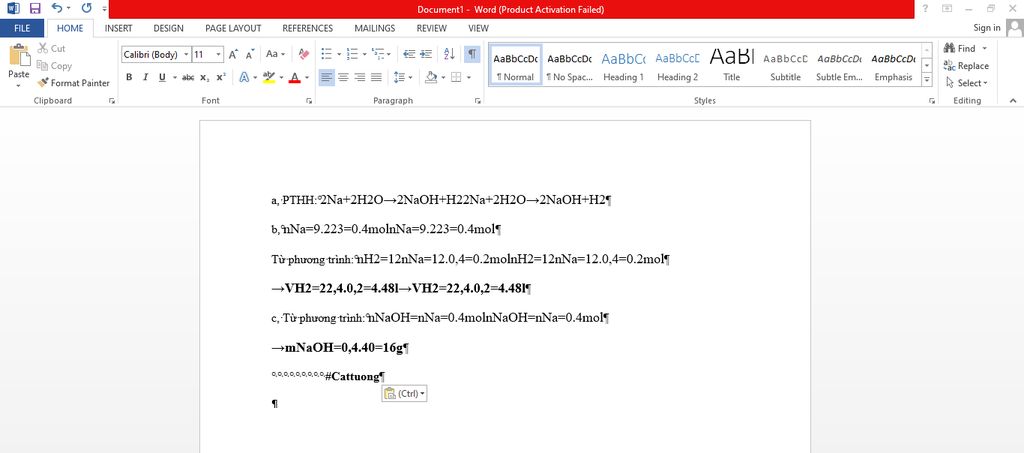The image size is (1024, 453).
Task: Switch to DESIGN tab
Action: pos(168,28)
